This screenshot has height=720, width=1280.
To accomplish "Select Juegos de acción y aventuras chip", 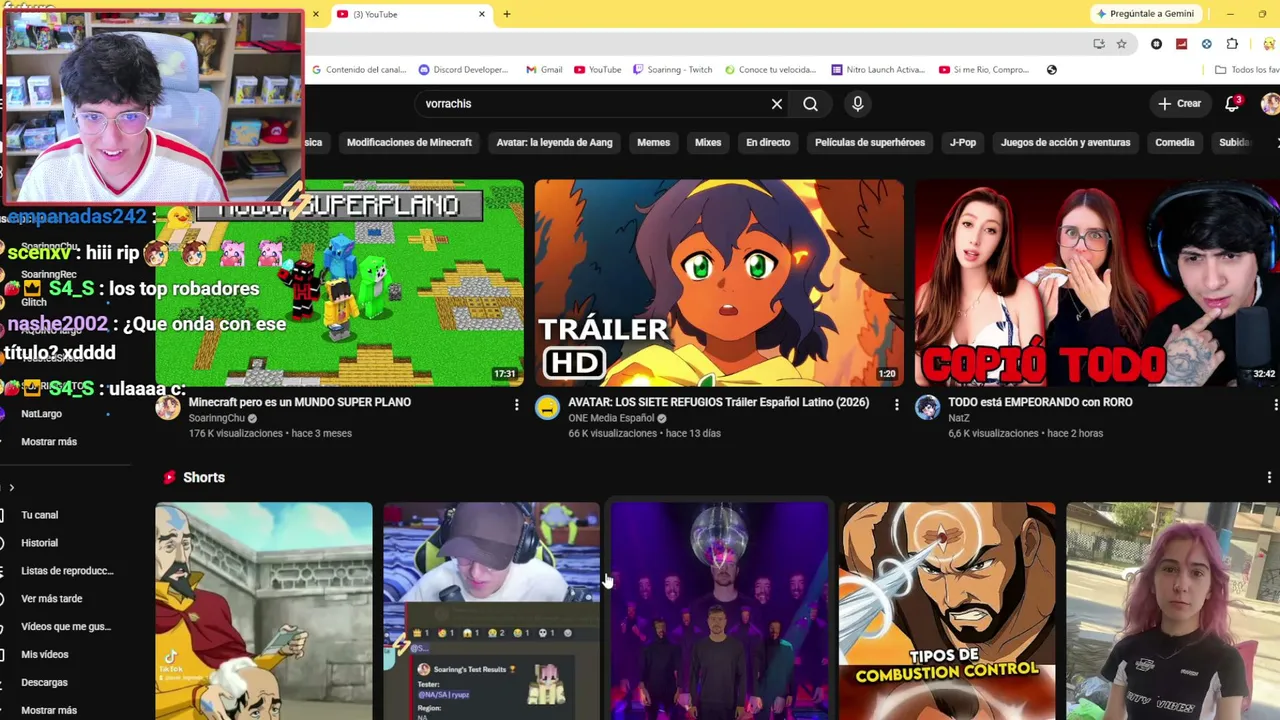I will click(x=1065, y=143).
